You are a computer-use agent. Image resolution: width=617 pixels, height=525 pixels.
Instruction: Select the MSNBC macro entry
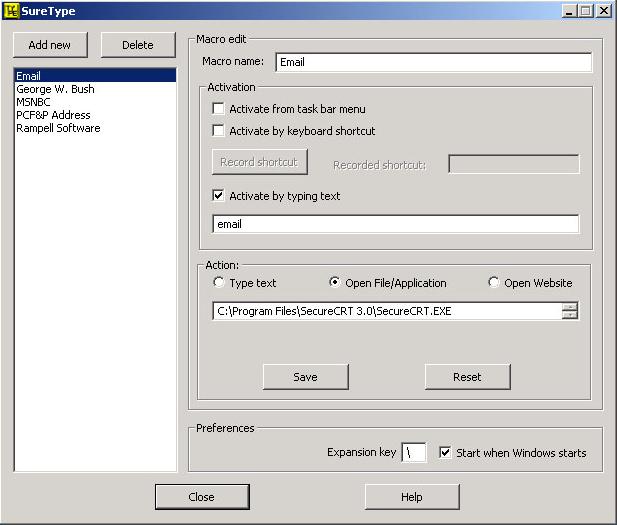[95, 102]
